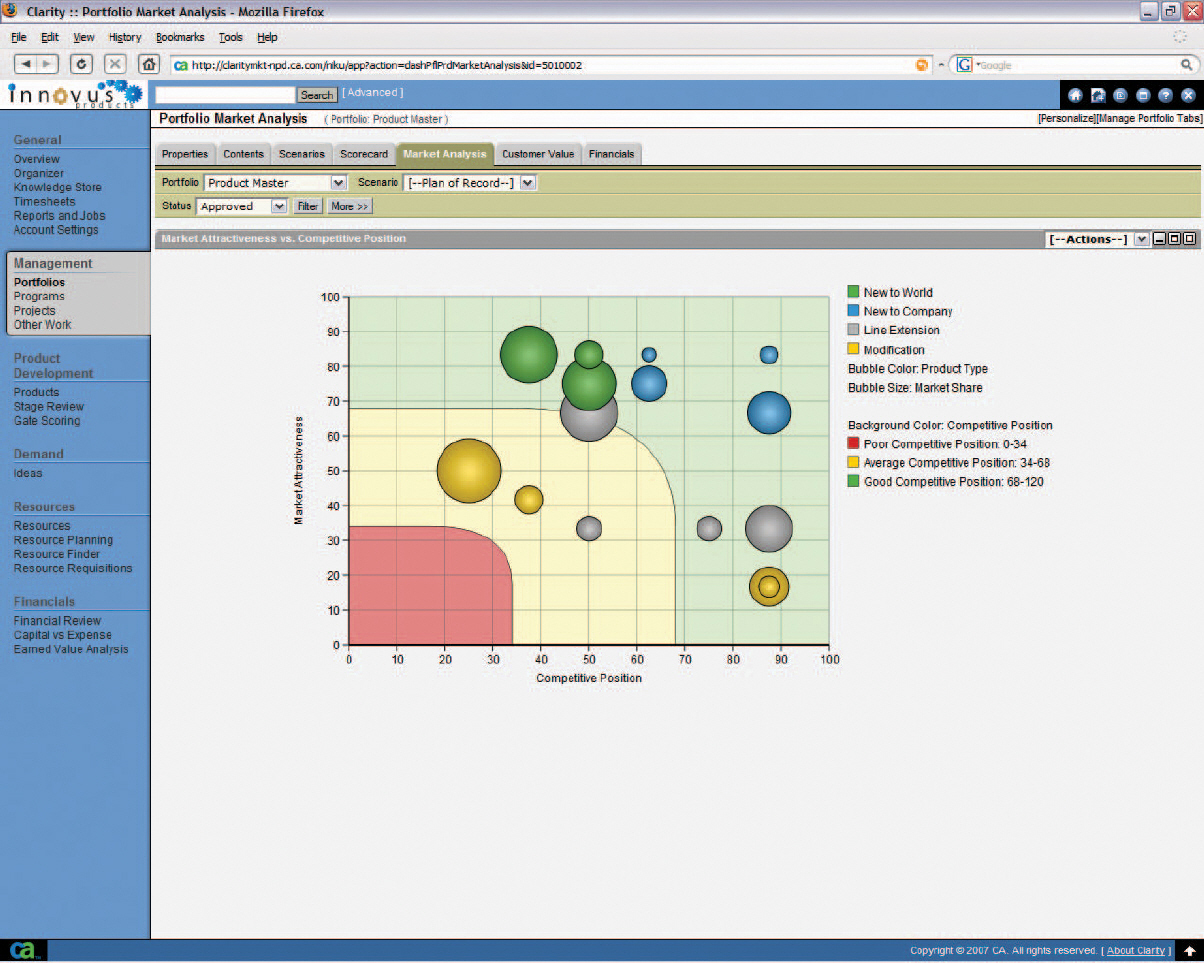This screenshot has height=963, width=1204.
Task: Switch to the Scorecard tab
Action: 364,154
